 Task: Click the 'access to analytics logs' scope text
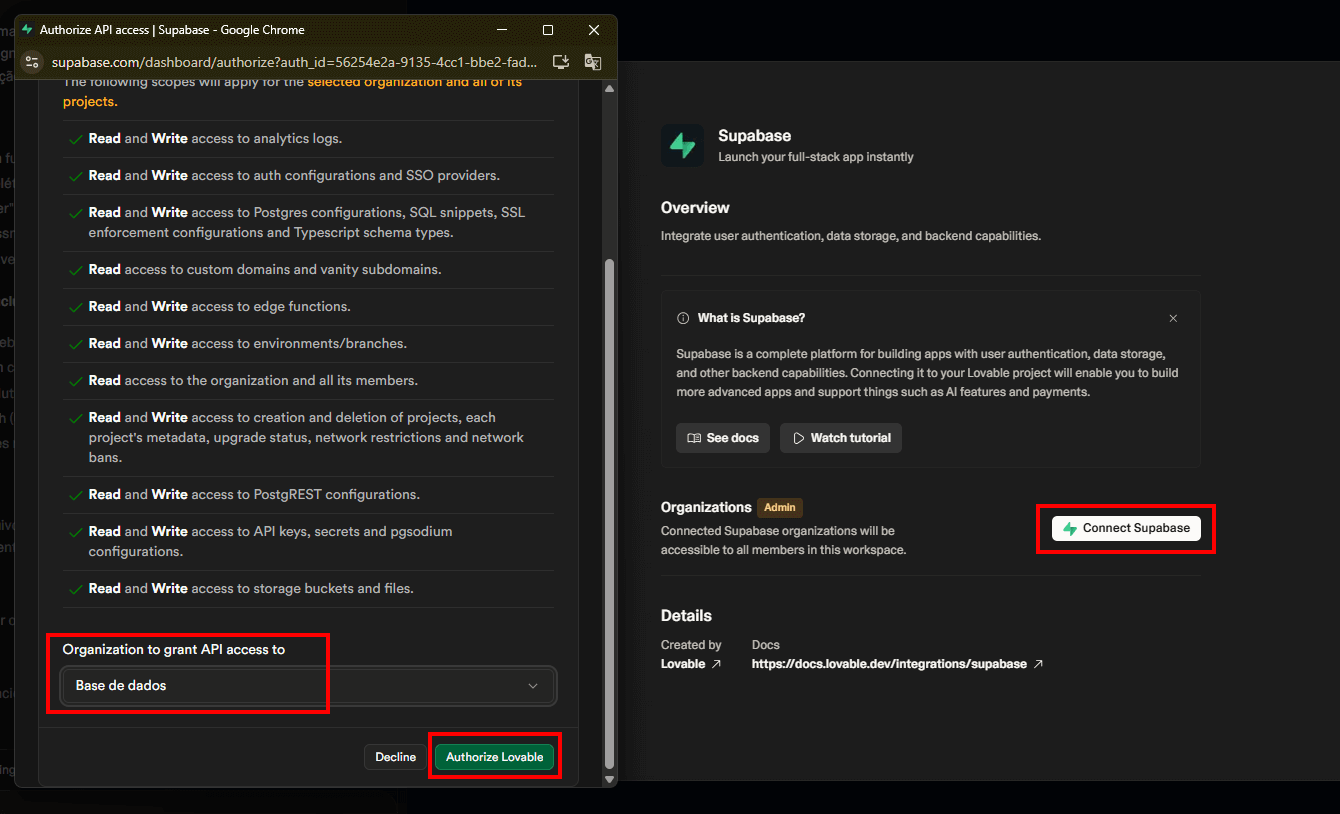pyautogui.click(x=266, y=139)
